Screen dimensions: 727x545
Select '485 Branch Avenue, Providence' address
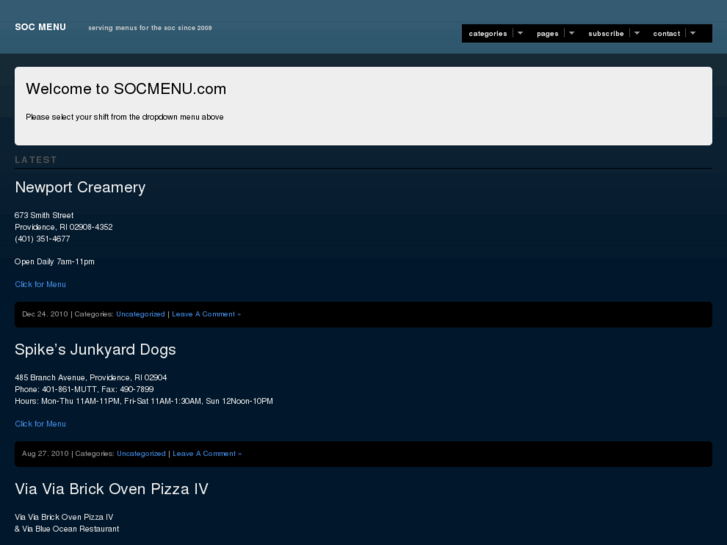(91, 378)
